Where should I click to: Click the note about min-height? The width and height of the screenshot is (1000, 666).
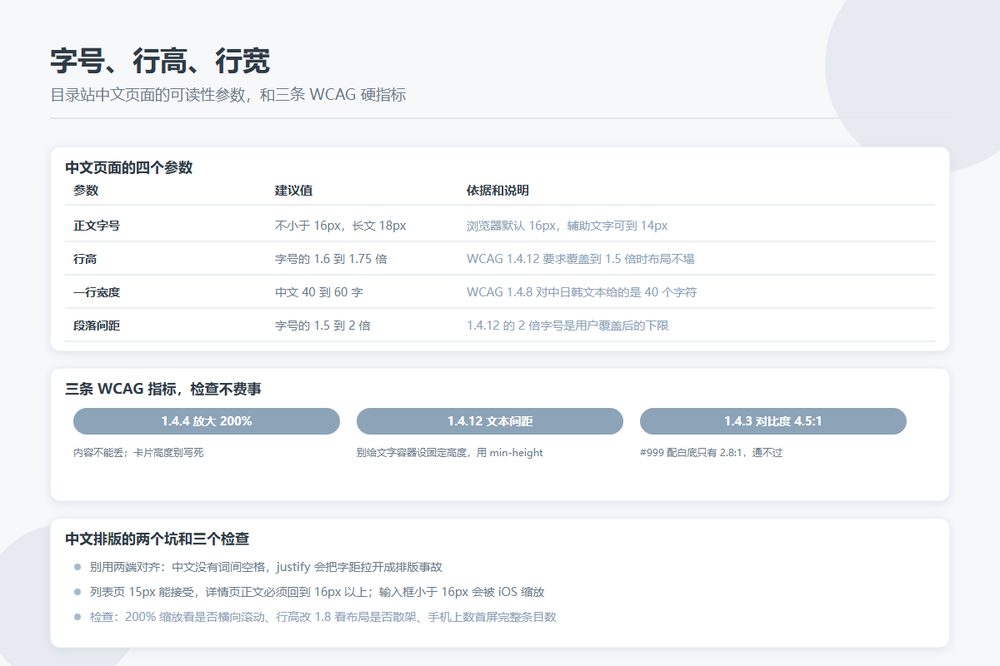point(450,452)
